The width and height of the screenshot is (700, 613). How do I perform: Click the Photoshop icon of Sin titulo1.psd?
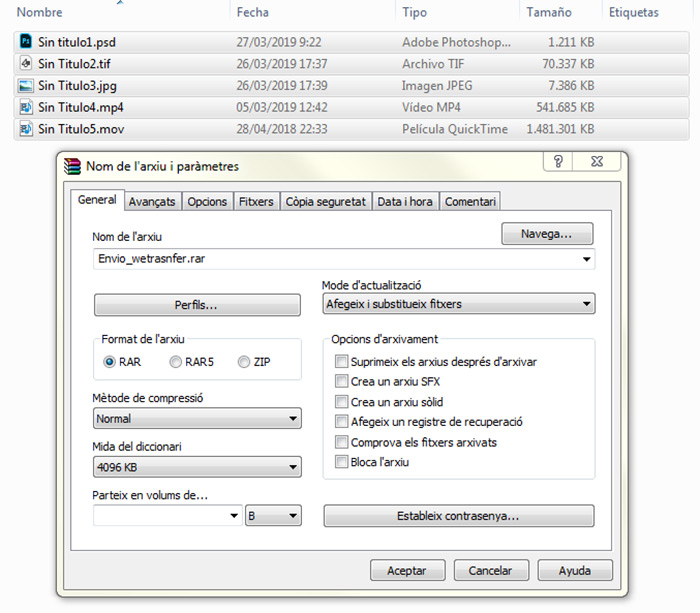pyautogui.click(x=26, y=43)
